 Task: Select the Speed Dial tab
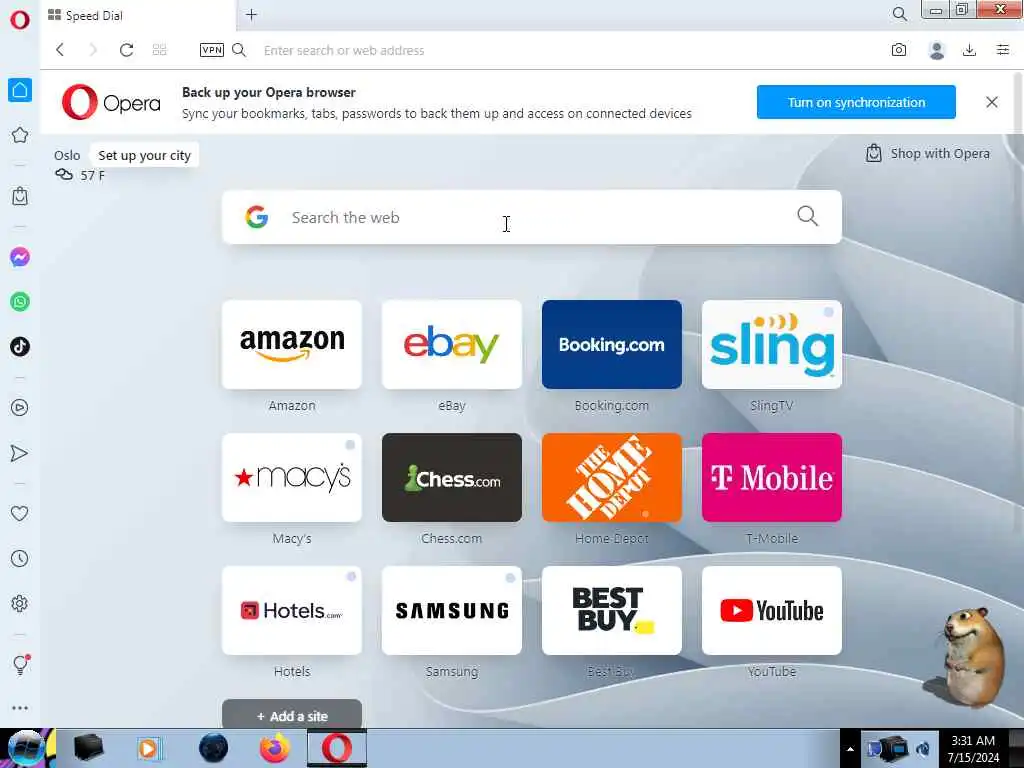(x=137, y=16)
